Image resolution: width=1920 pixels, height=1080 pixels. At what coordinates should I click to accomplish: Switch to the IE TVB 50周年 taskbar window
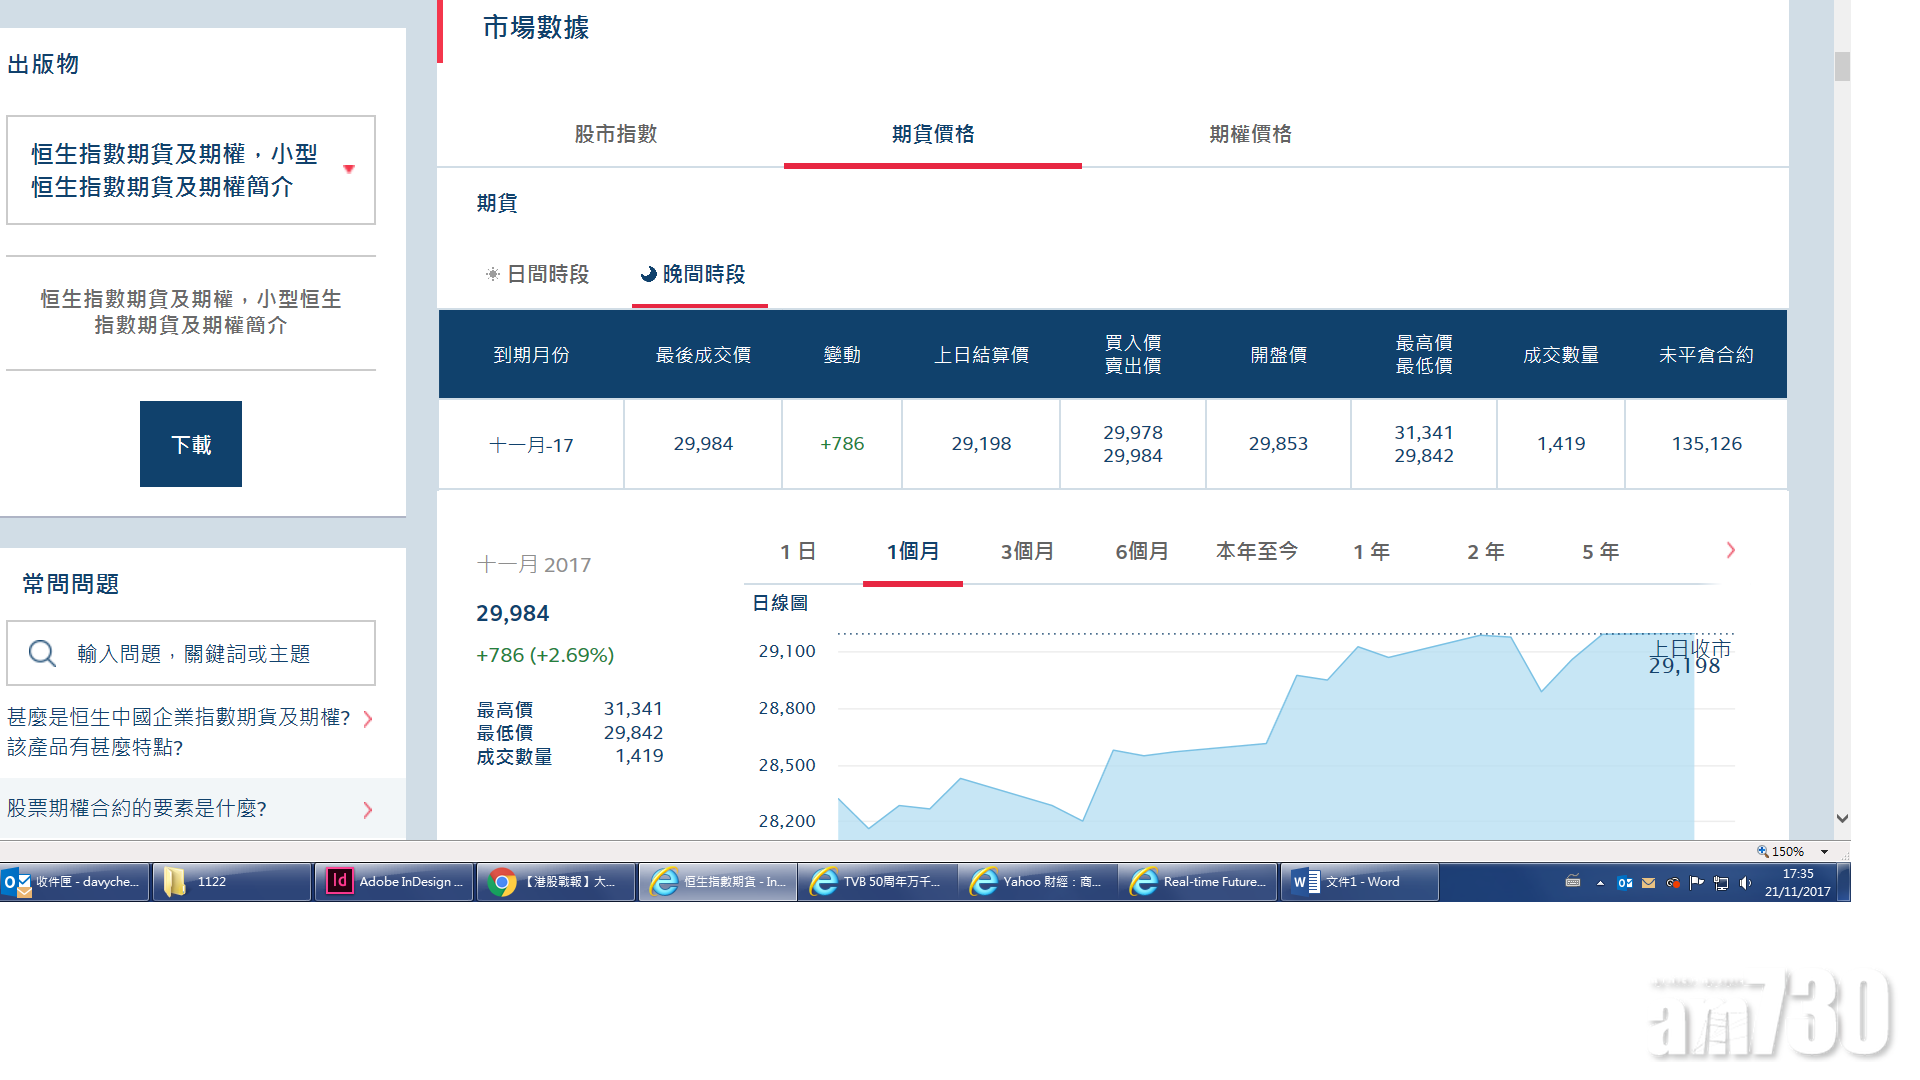pos(878,882)
